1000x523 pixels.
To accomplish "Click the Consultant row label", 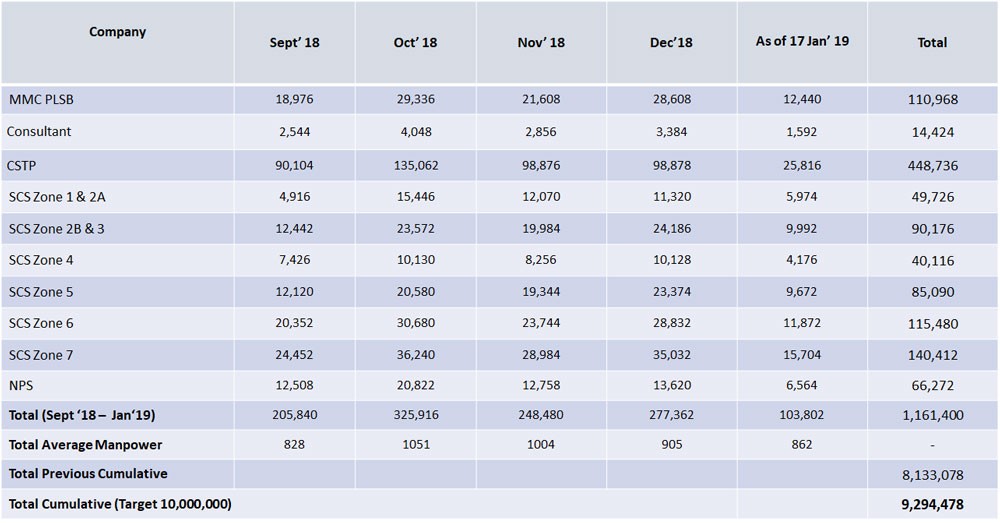I will coord(39,132).
